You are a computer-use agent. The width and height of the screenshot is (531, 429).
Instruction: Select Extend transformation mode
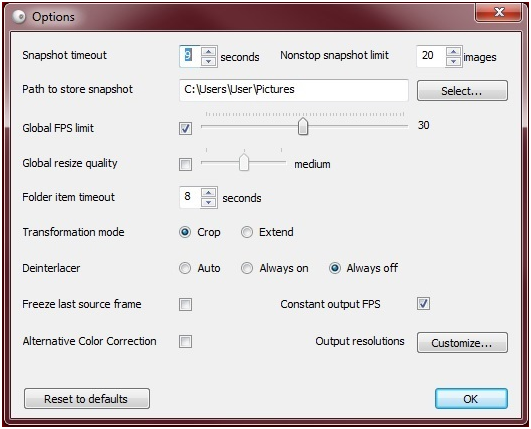click(247, 232)
